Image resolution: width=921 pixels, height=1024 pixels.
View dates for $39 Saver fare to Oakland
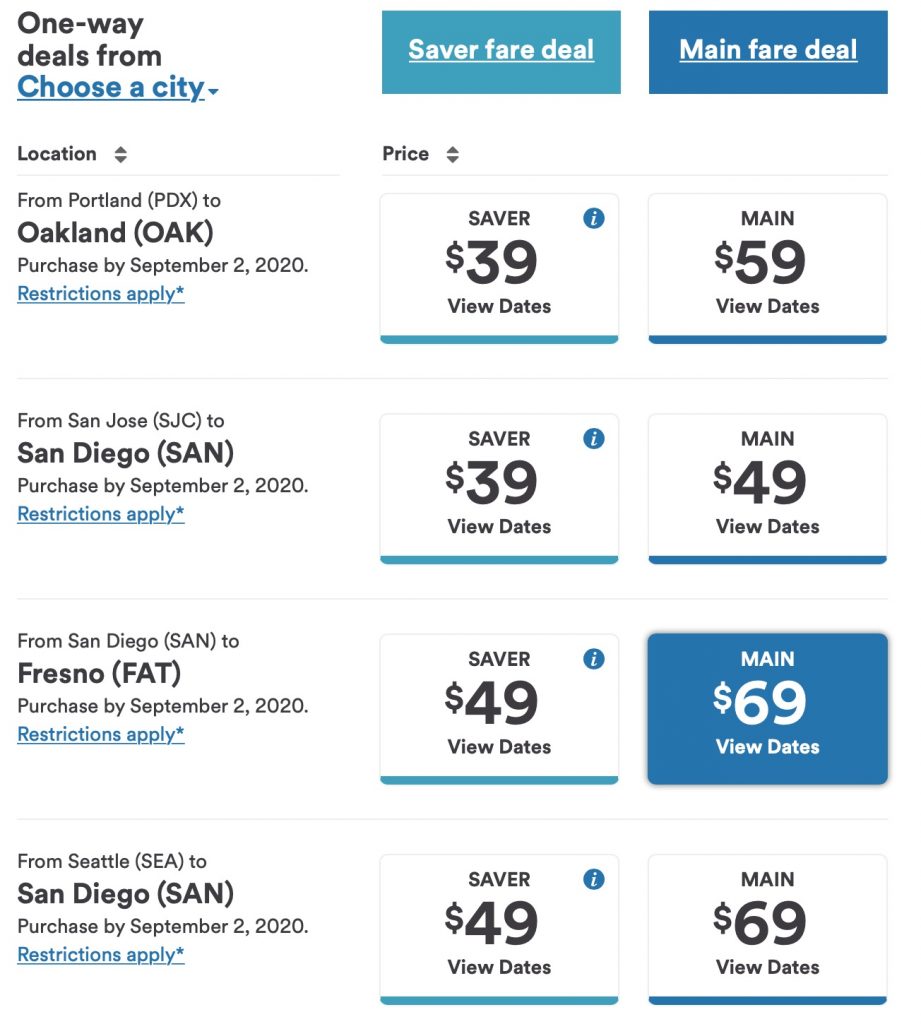click(x=499, y=306)
